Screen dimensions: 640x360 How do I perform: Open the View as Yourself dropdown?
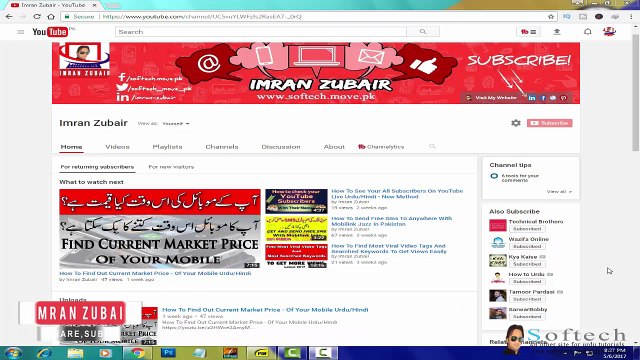click(x=176, y=123)
